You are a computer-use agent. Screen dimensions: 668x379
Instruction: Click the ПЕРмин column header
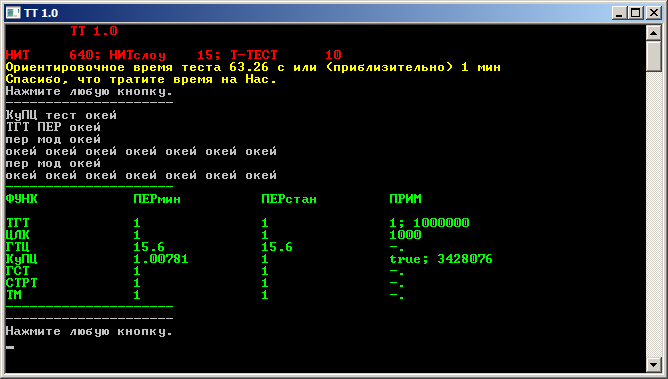[157, 199]
